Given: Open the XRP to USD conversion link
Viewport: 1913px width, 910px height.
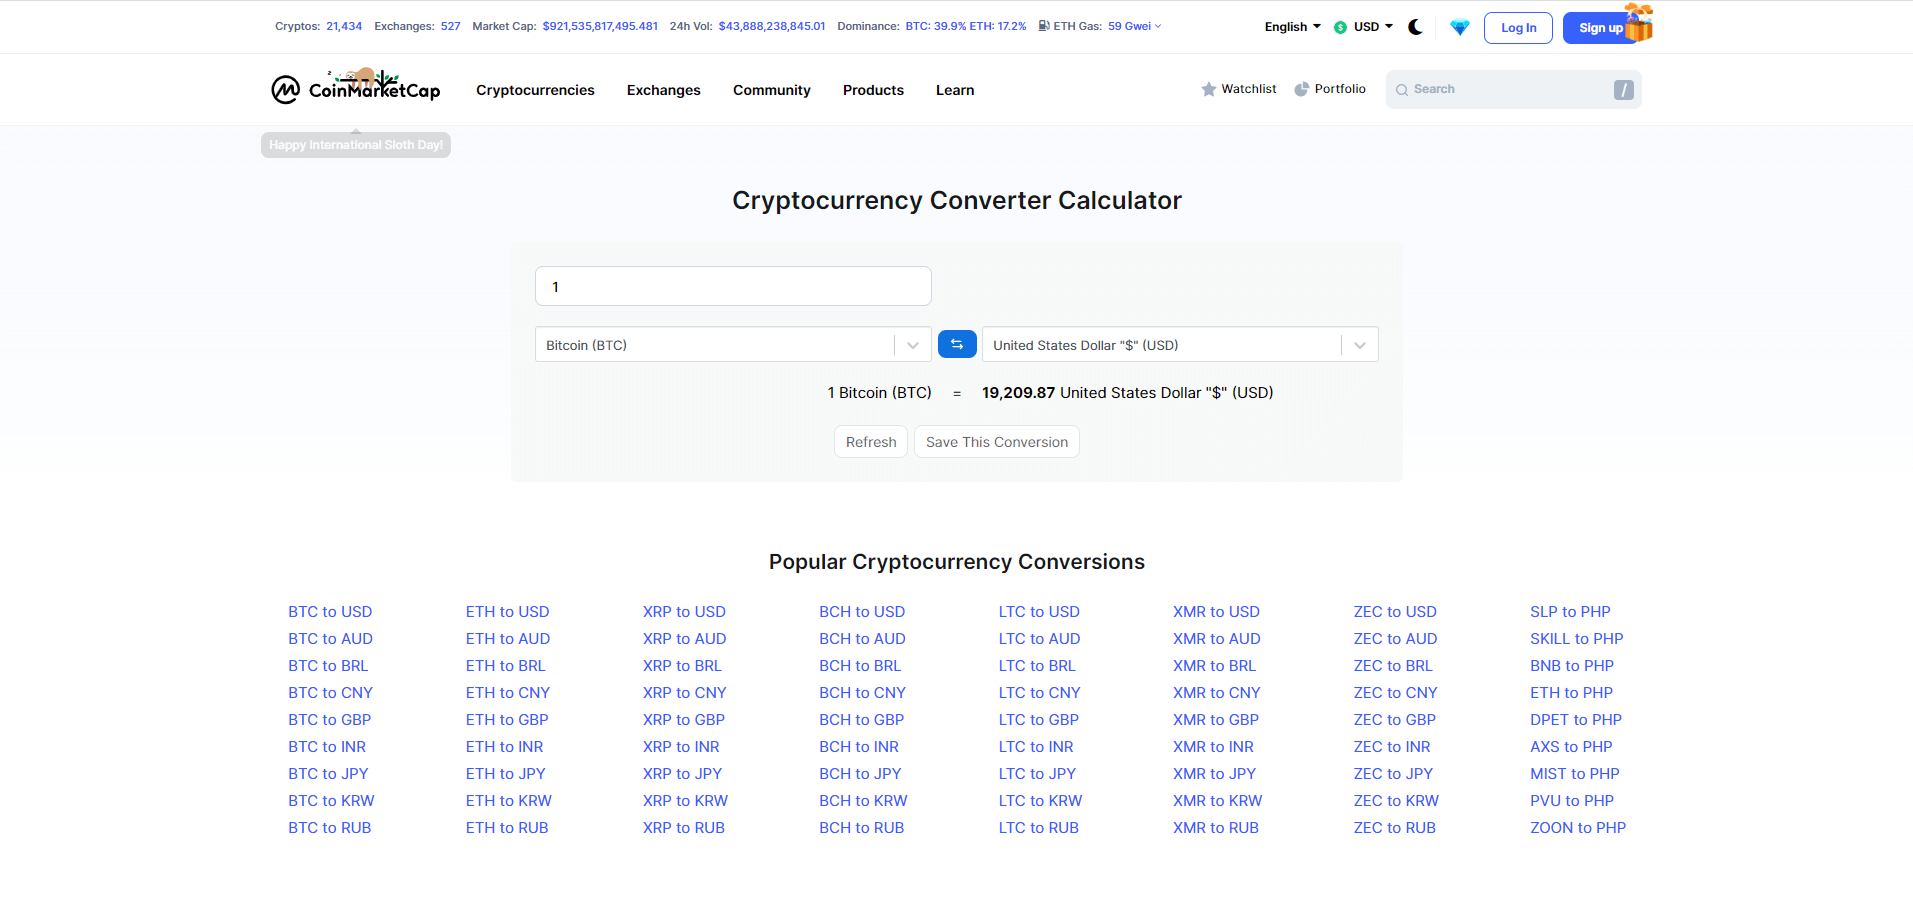Looking at the screenshot, I should (683, 611).
